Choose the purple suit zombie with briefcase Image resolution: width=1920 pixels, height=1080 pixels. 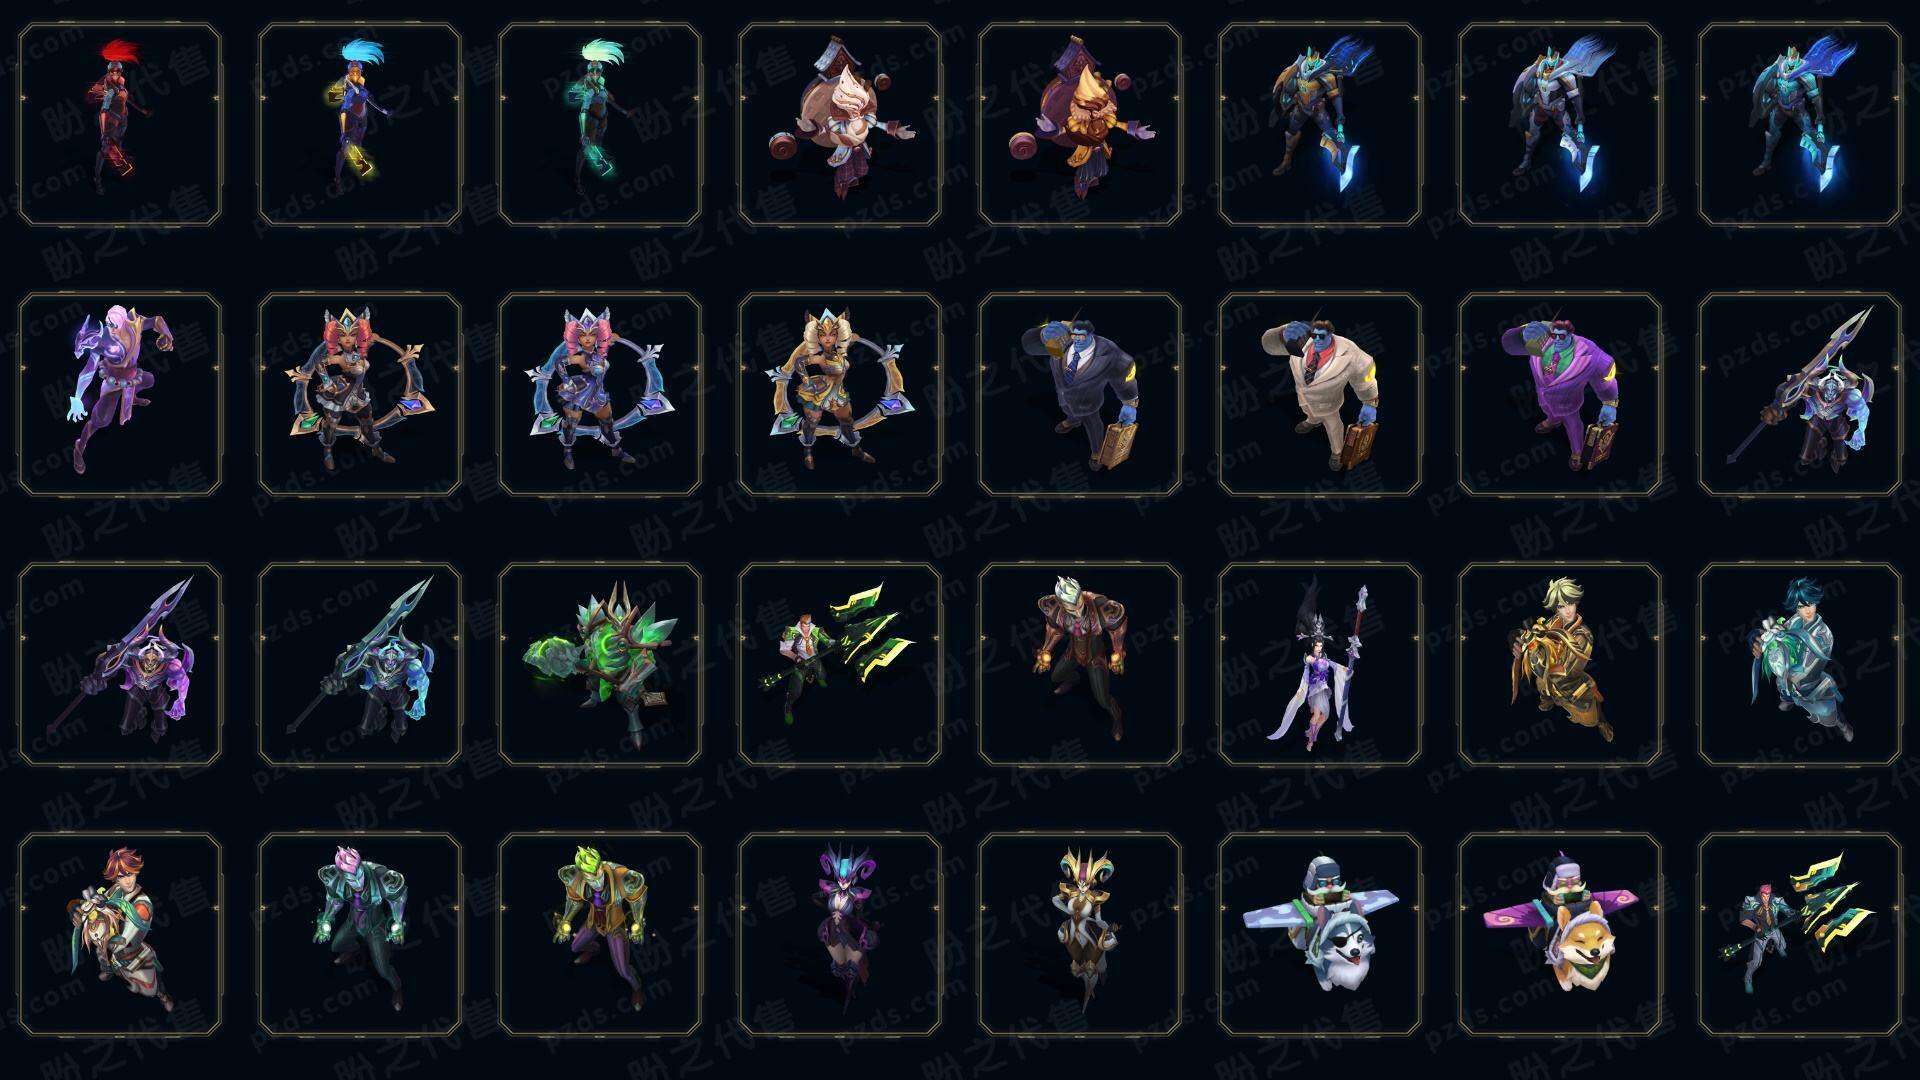pos(1560,395)
